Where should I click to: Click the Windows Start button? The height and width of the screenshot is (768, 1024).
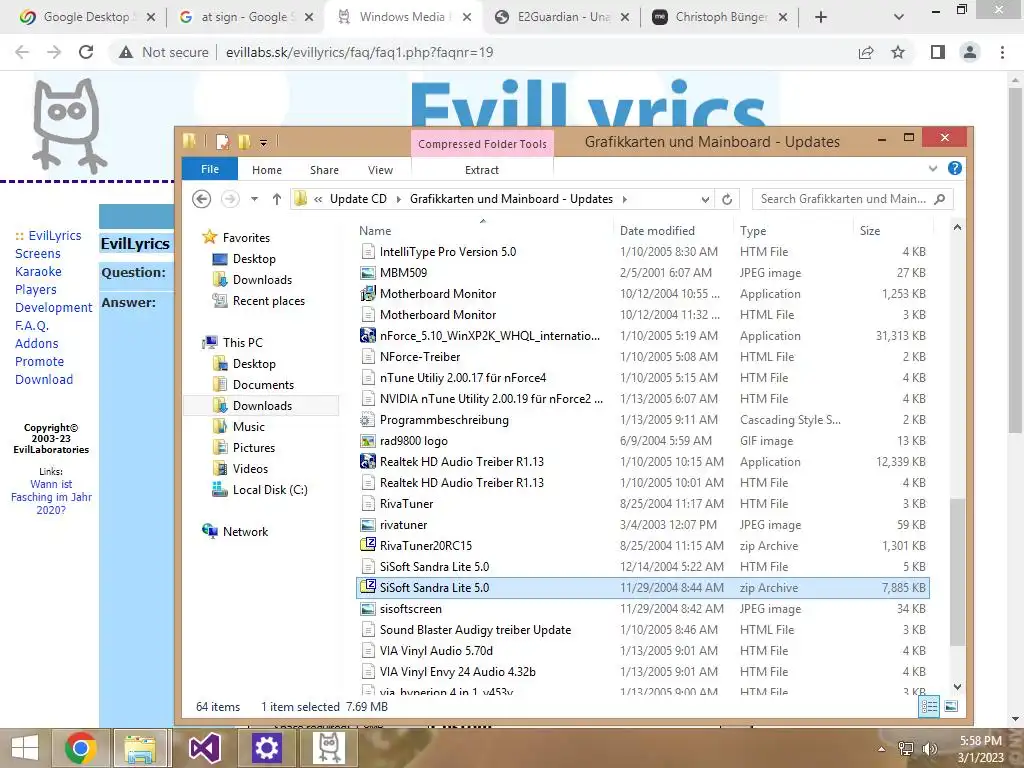24,748
